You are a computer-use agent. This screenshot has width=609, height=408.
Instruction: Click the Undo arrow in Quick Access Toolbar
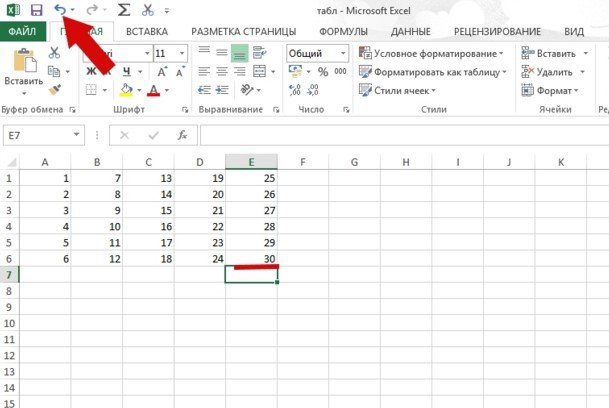[58, 9]
